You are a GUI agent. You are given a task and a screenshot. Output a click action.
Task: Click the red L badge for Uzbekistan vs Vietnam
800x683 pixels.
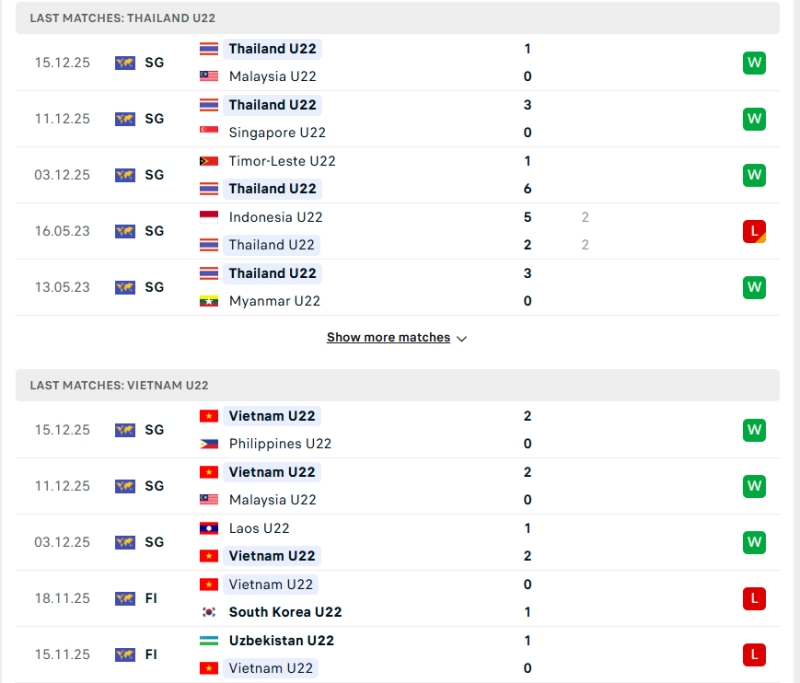[x=754, y=654]
